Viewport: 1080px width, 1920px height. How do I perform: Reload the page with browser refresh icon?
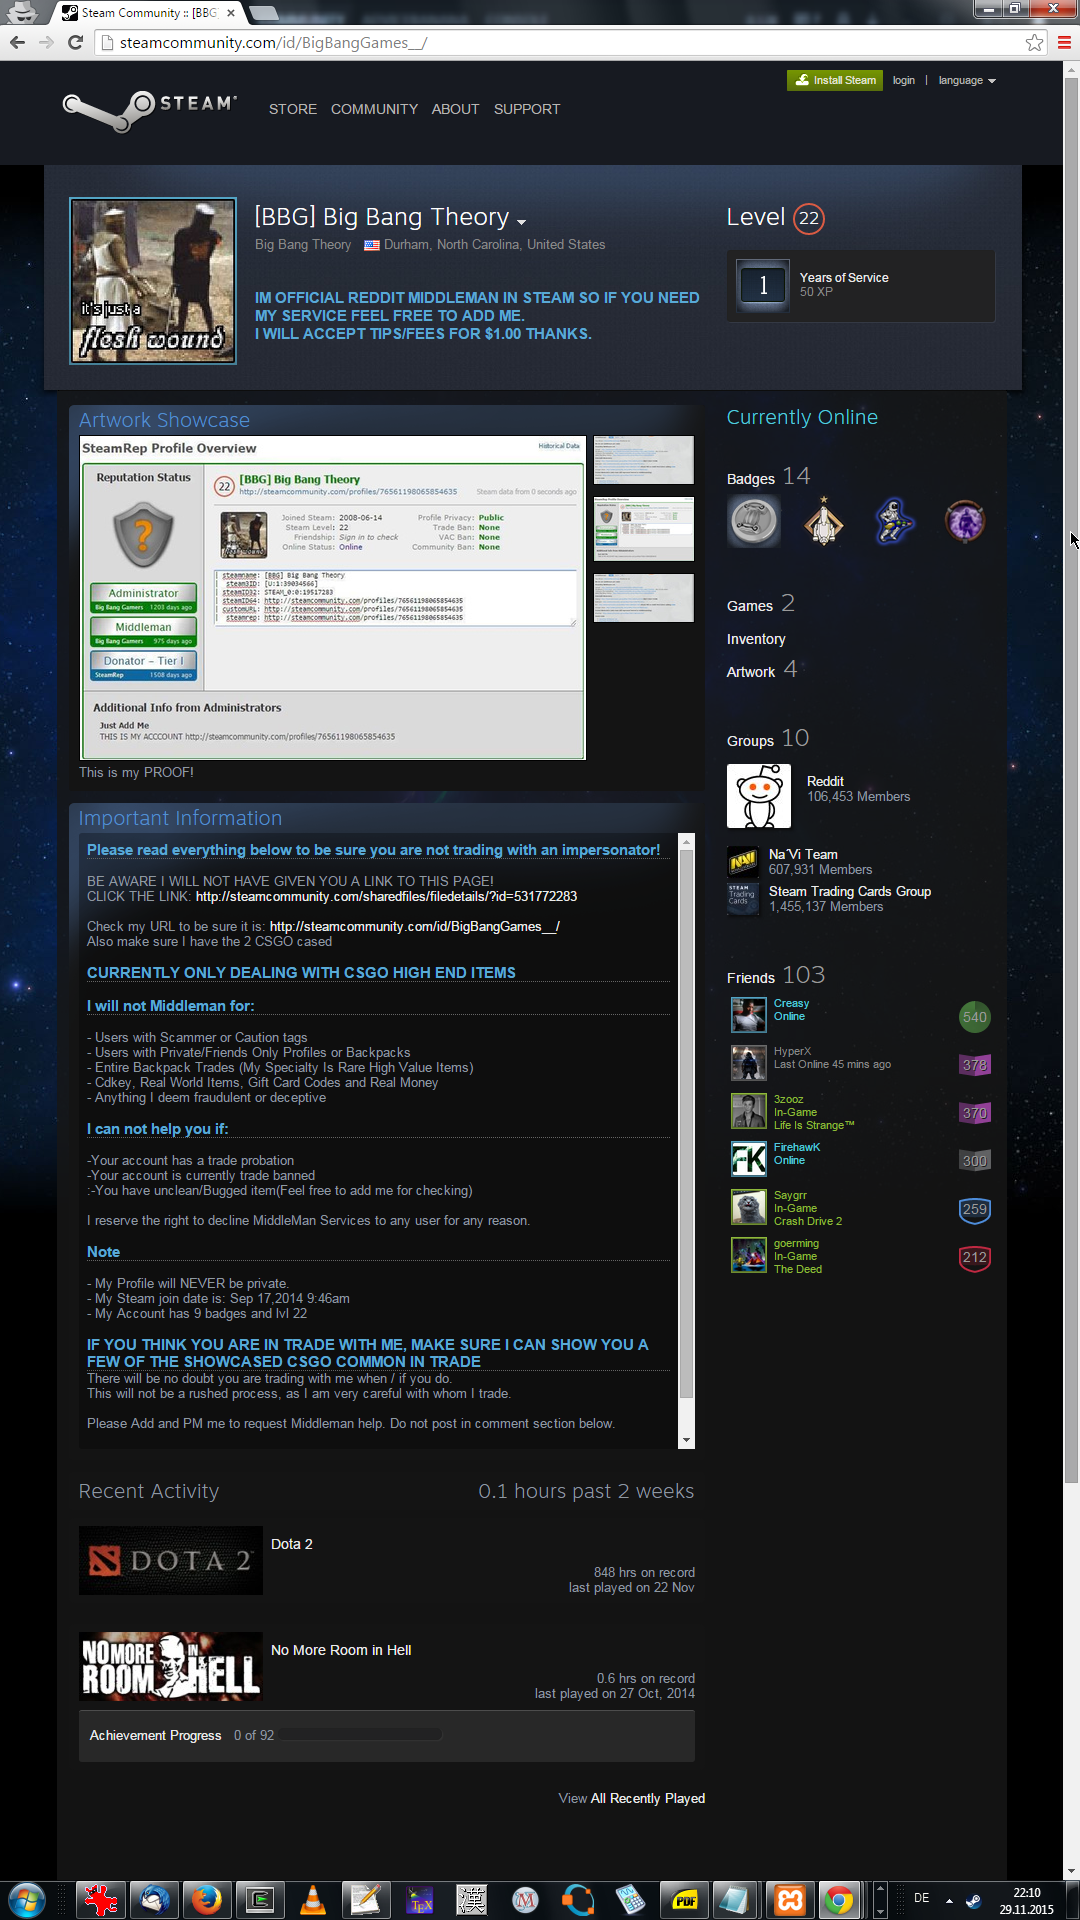(75, 43)
